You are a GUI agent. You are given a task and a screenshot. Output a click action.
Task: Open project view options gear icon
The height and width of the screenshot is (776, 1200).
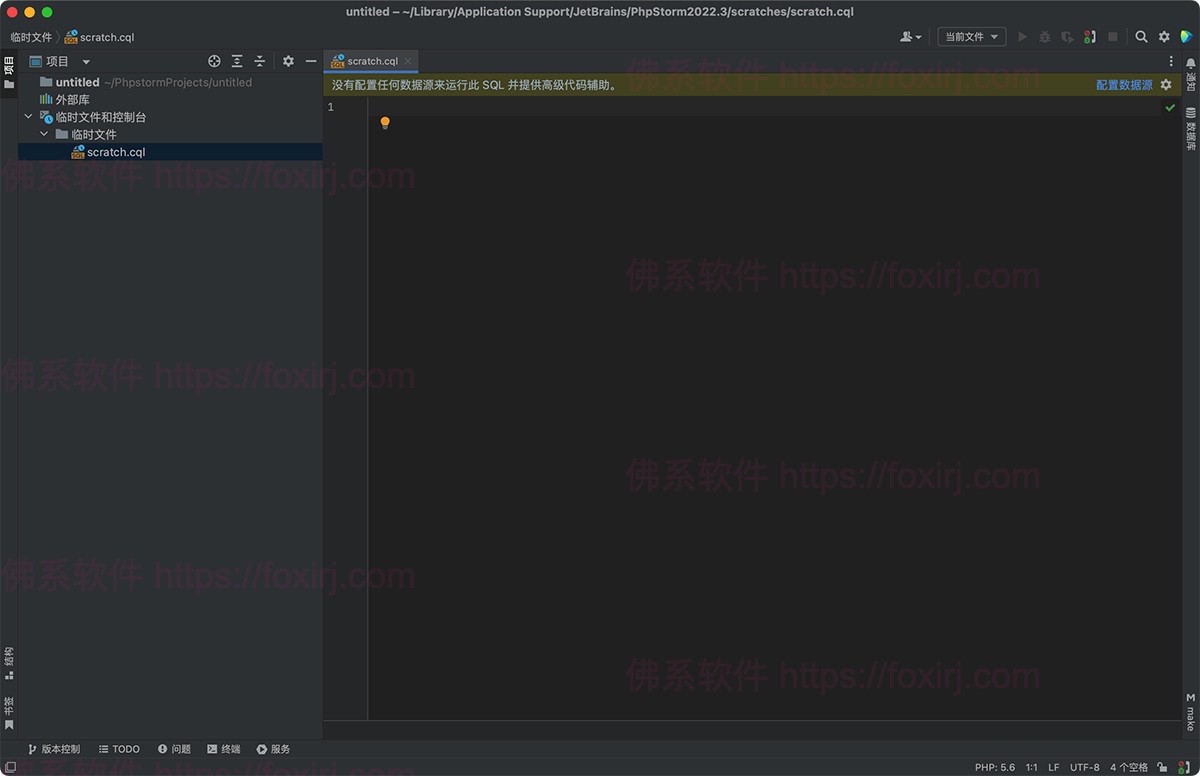(x=288, y=61)
